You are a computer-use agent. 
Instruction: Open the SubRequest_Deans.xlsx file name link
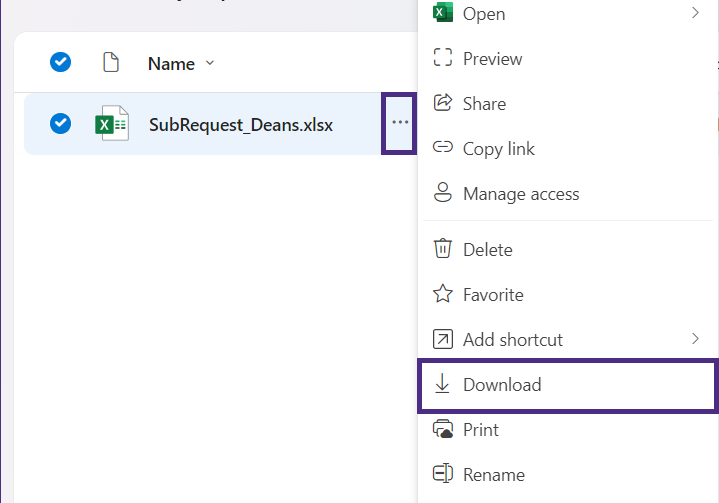pos(241,125)
